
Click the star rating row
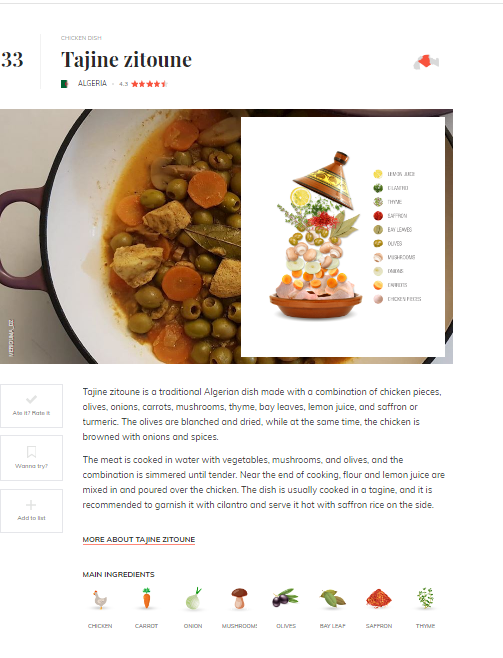coord(149,84)
